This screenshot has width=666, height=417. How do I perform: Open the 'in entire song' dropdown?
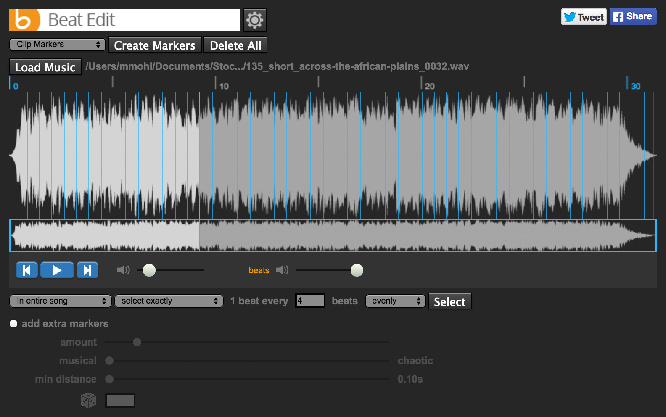pos(60,300)
